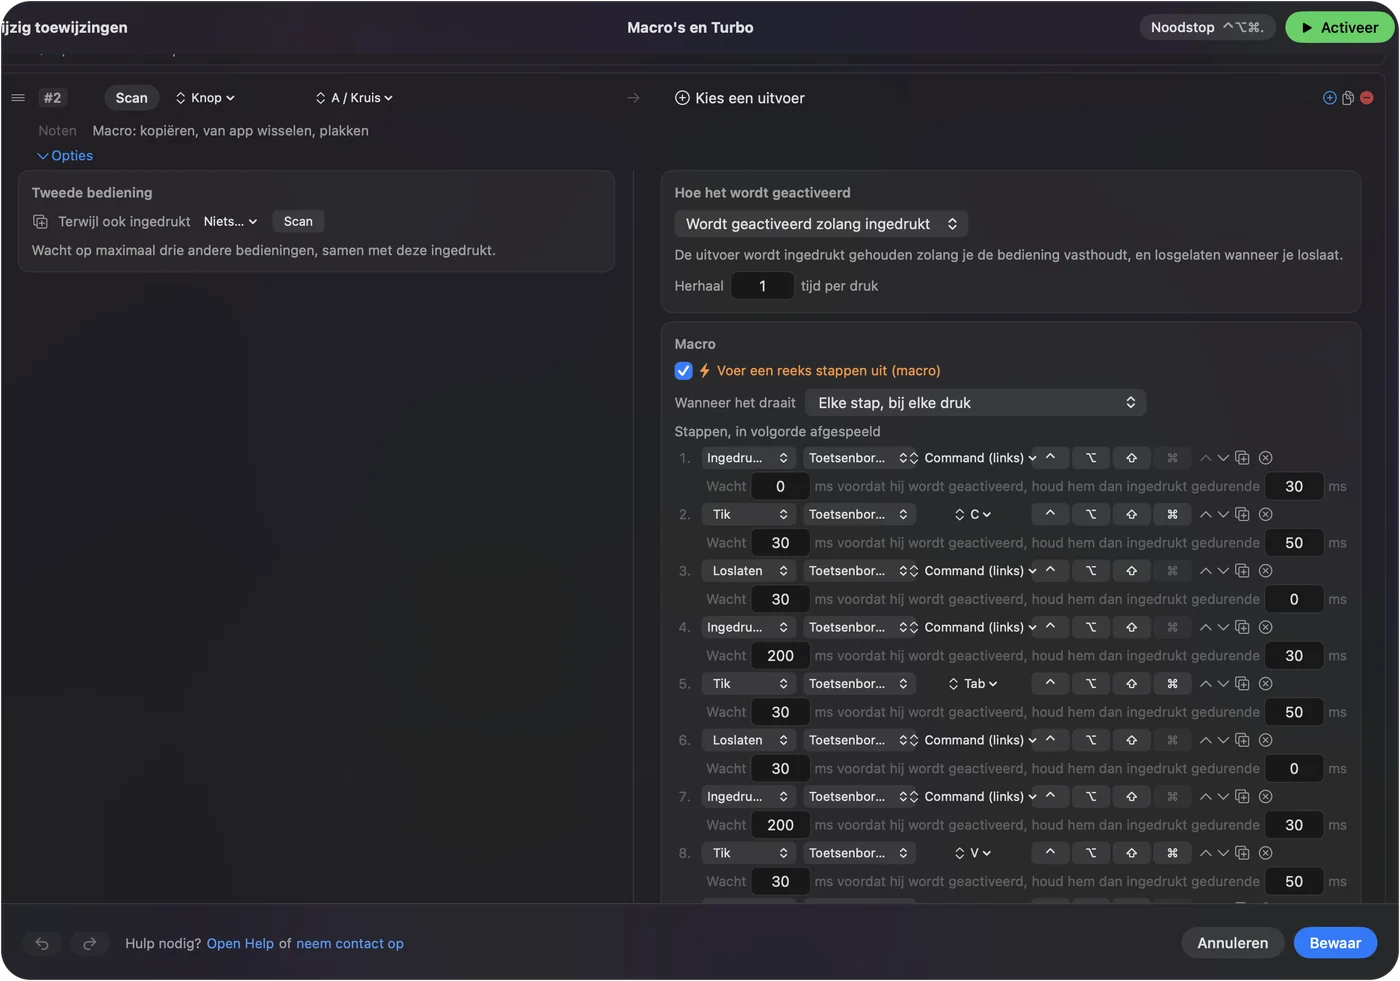Toggle the Command modifier on step 5
This screenshot has height=981, width=1400.
(1172, 684)
